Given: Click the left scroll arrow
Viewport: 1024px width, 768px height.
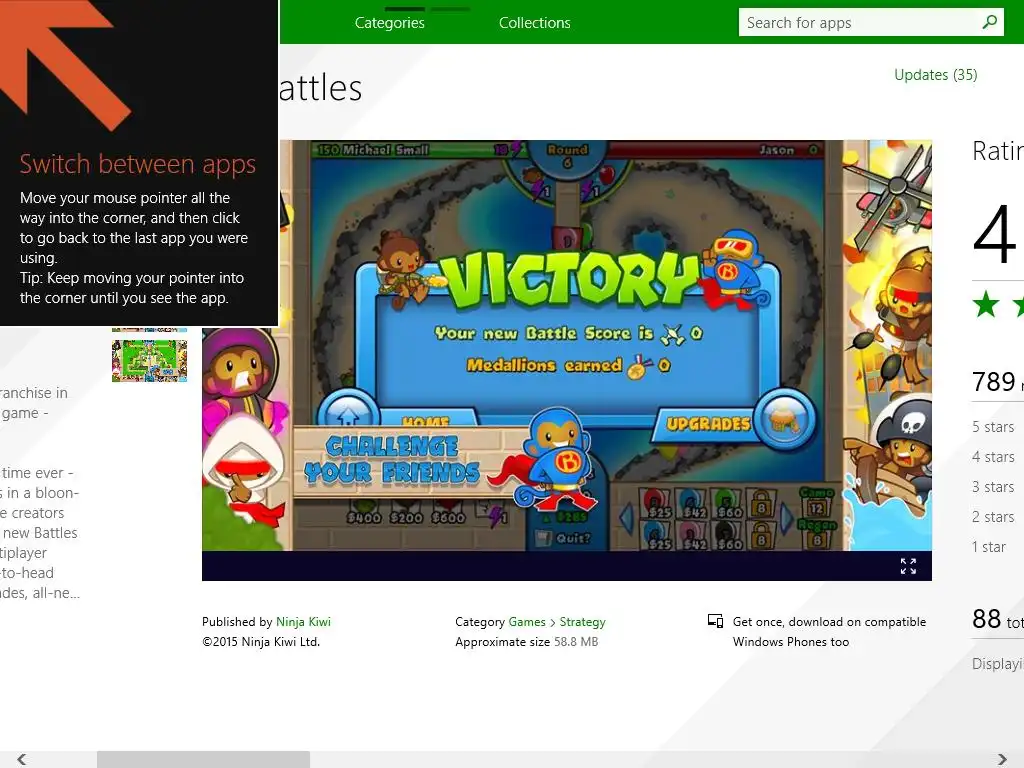Looking at the screenshot, I should coord(22,759).
